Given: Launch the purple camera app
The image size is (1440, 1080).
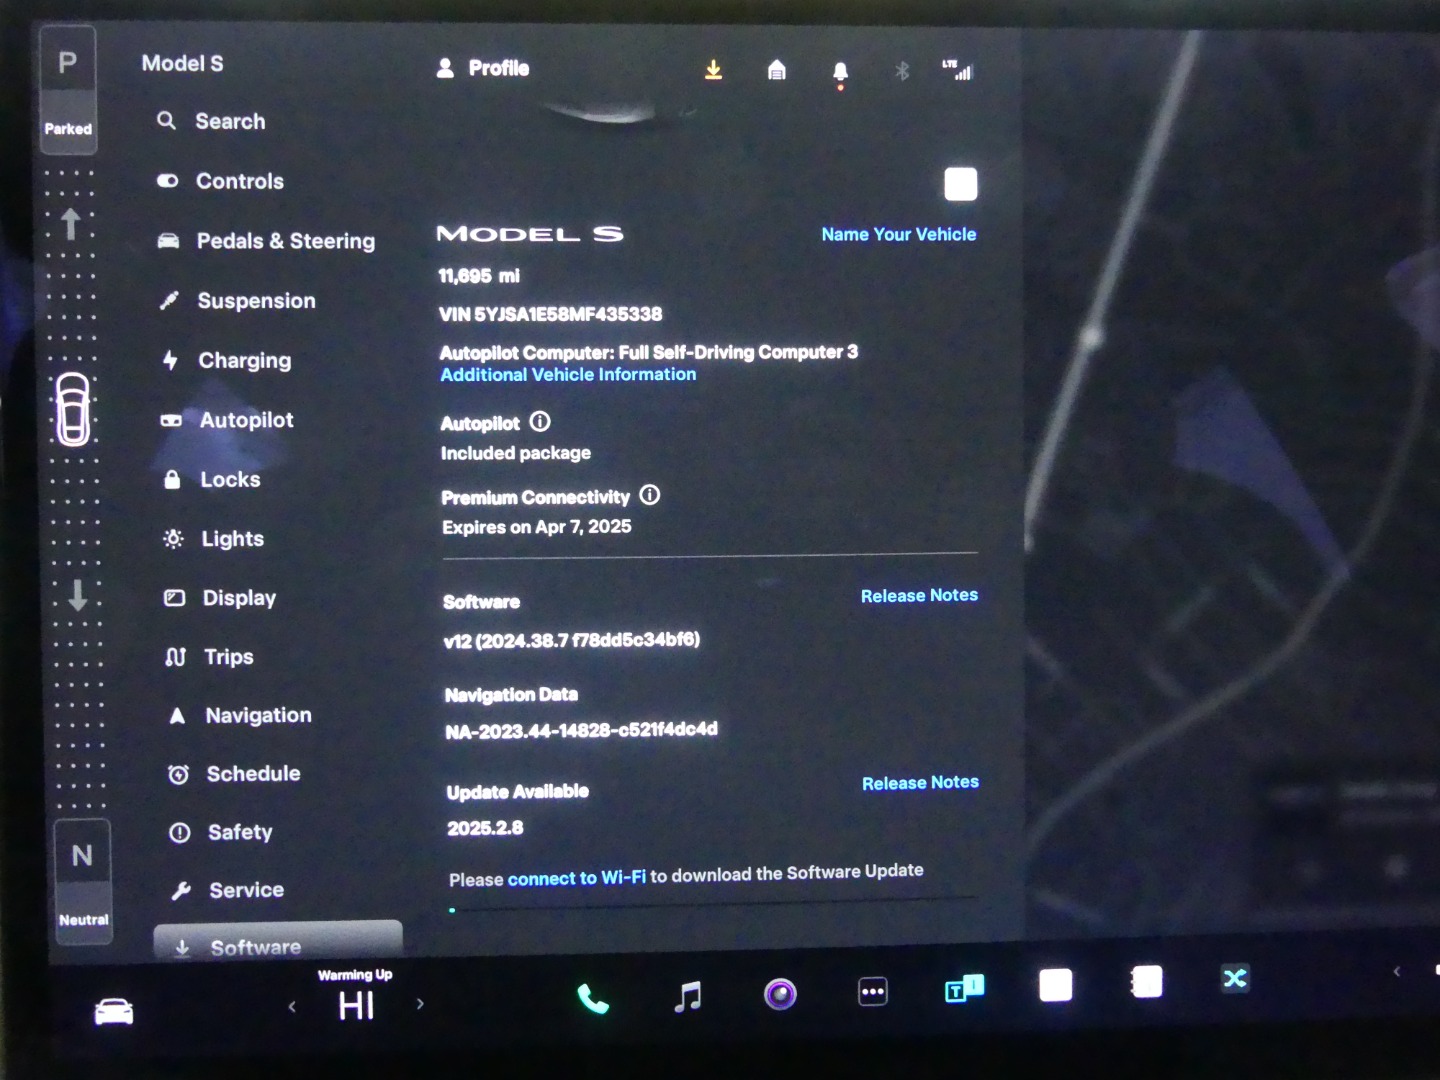Looking at the screenshot, I should click(780, 994).
